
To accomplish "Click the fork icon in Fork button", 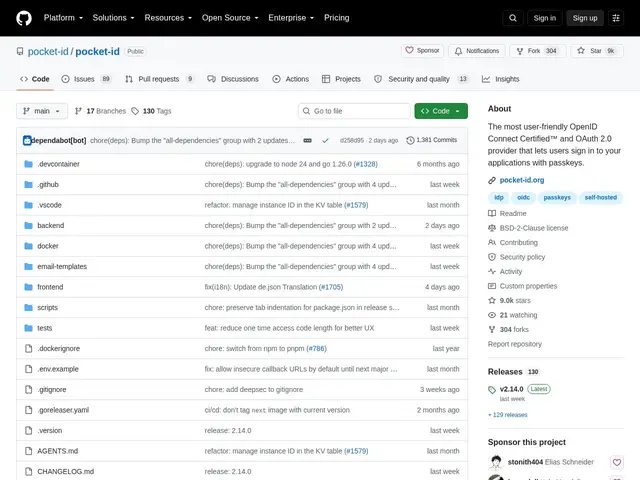I will click(520, 51).
